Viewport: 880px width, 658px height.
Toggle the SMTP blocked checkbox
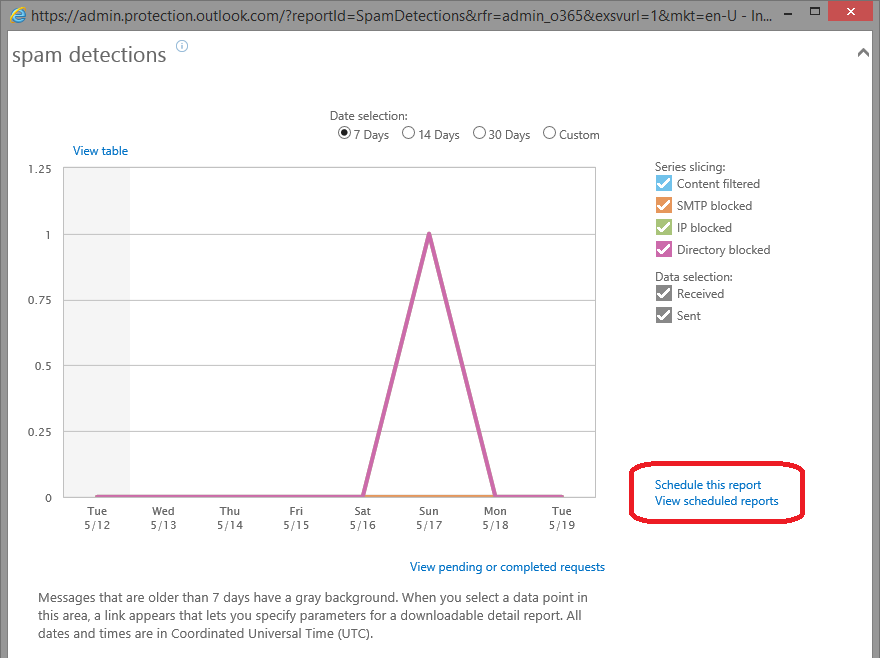pyautogui.click(x=663, y=205)
